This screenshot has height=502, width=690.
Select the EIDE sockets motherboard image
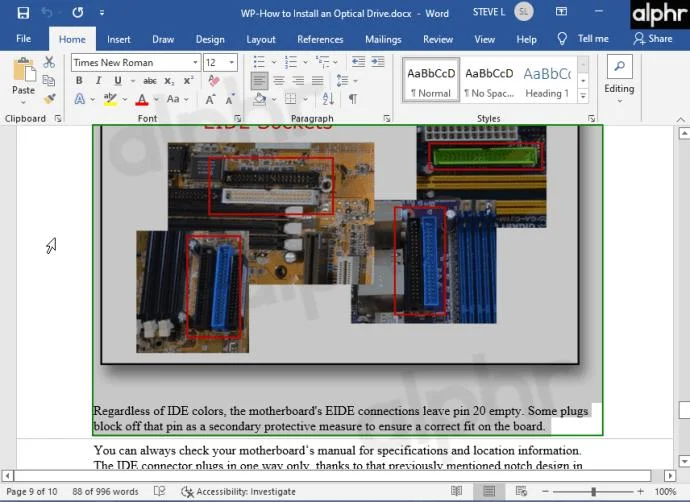(340, 245)
